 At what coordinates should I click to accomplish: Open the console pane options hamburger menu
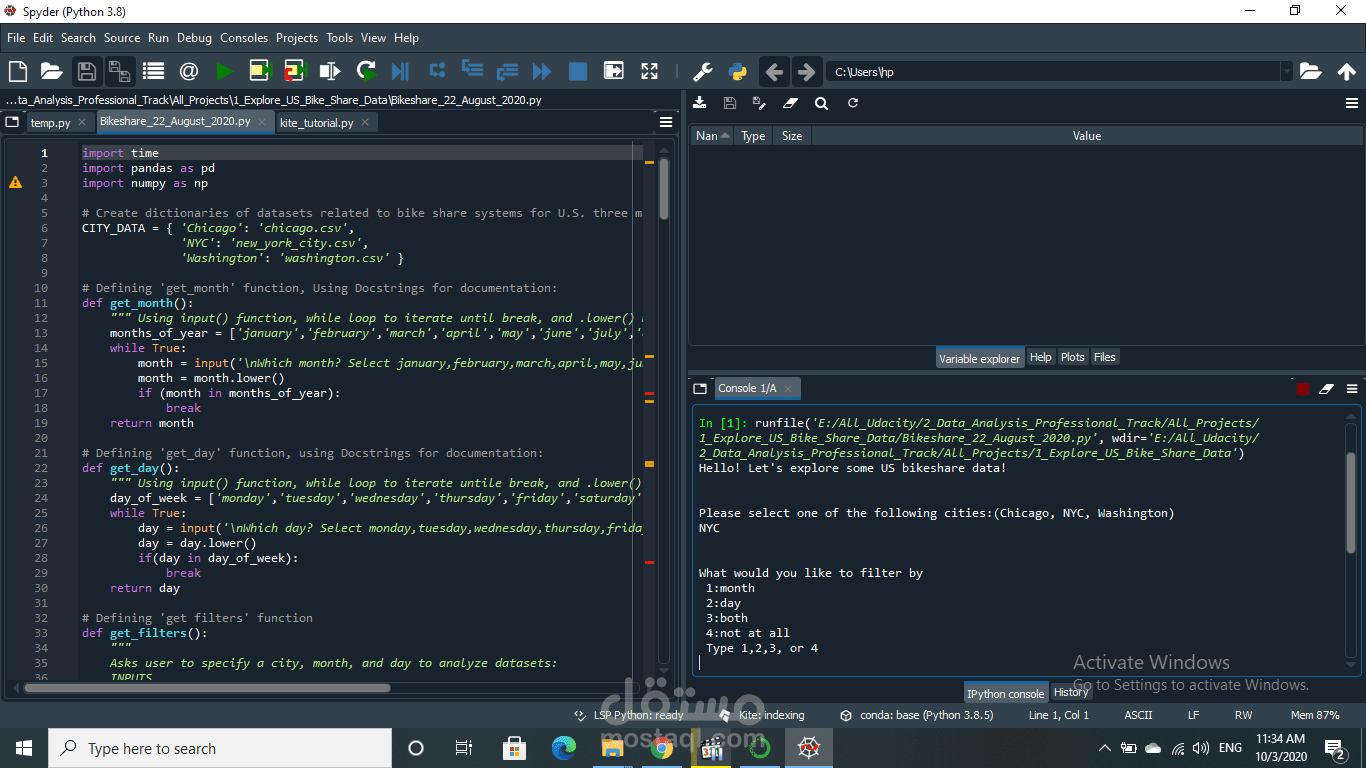pos(1352,389)
